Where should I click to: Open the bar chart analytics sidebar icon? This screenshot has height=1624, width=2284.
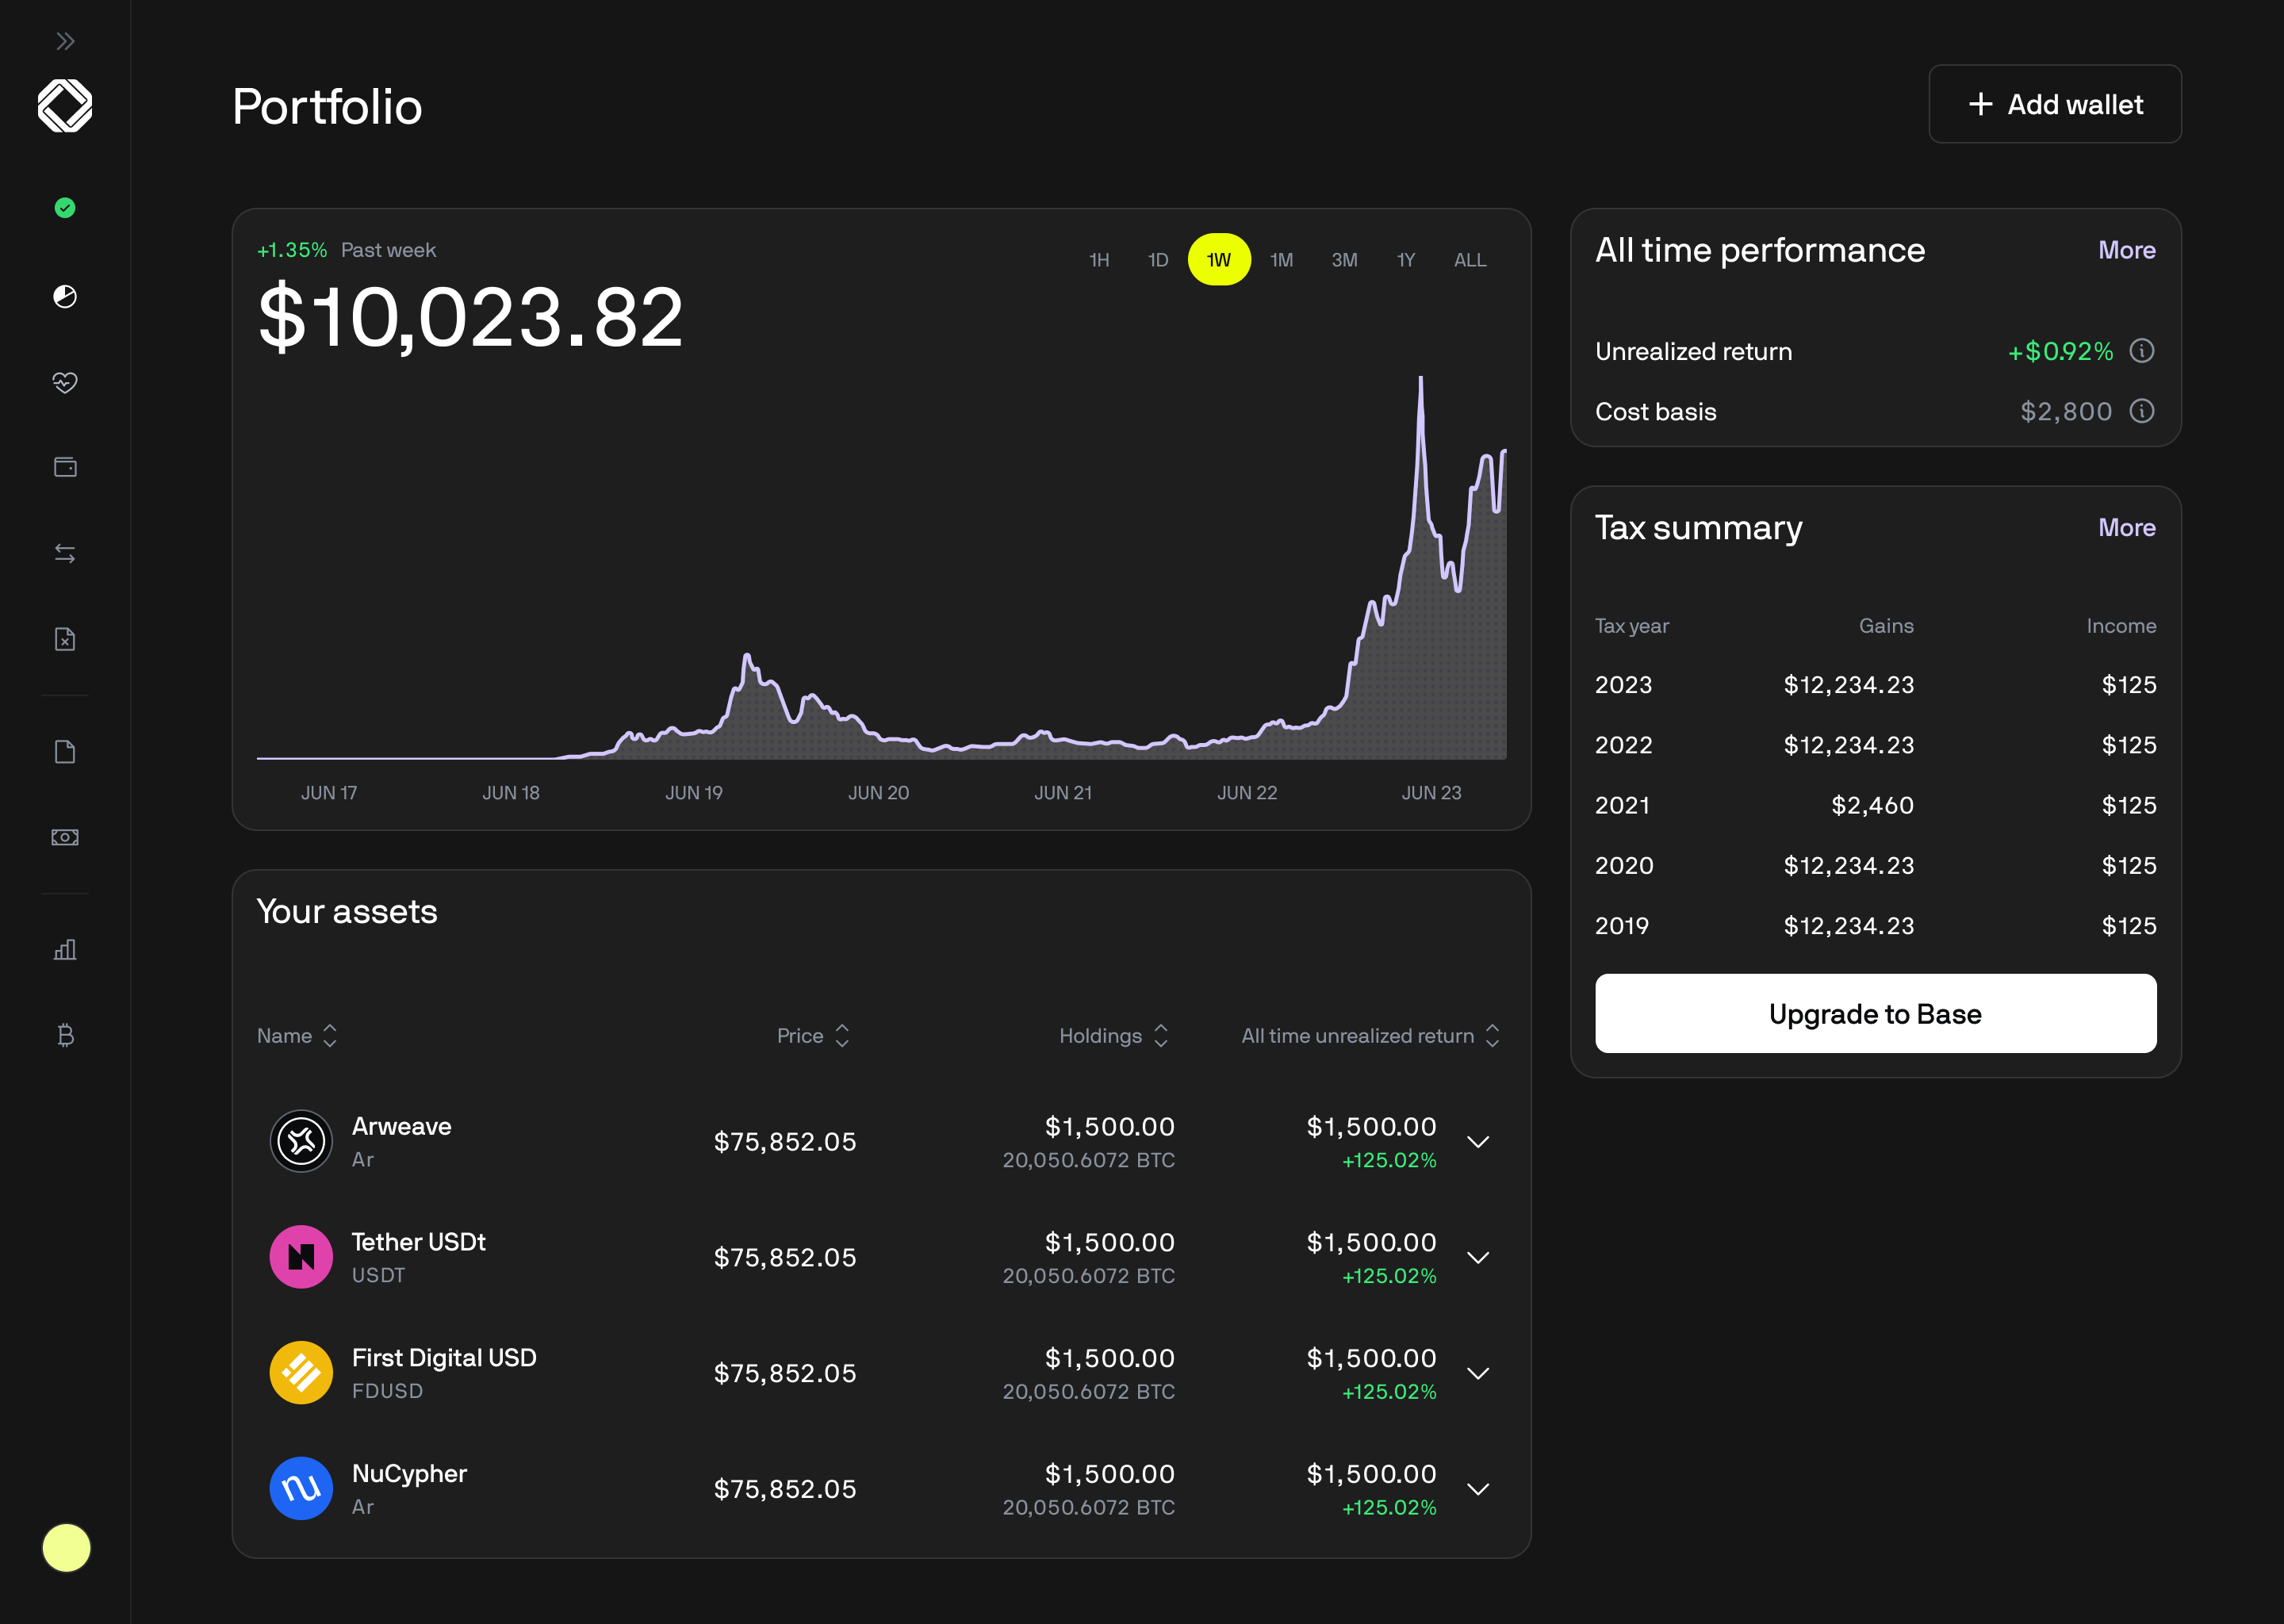click(64, 949)
